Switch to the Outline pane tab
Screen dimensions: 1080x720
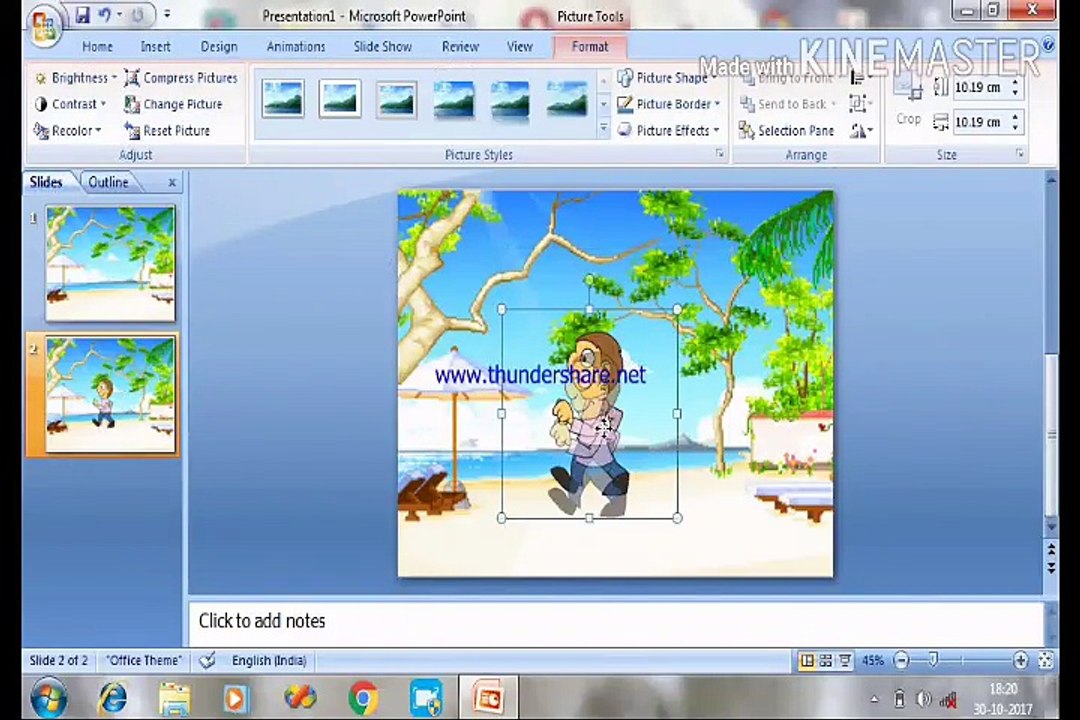coord(109,183)
